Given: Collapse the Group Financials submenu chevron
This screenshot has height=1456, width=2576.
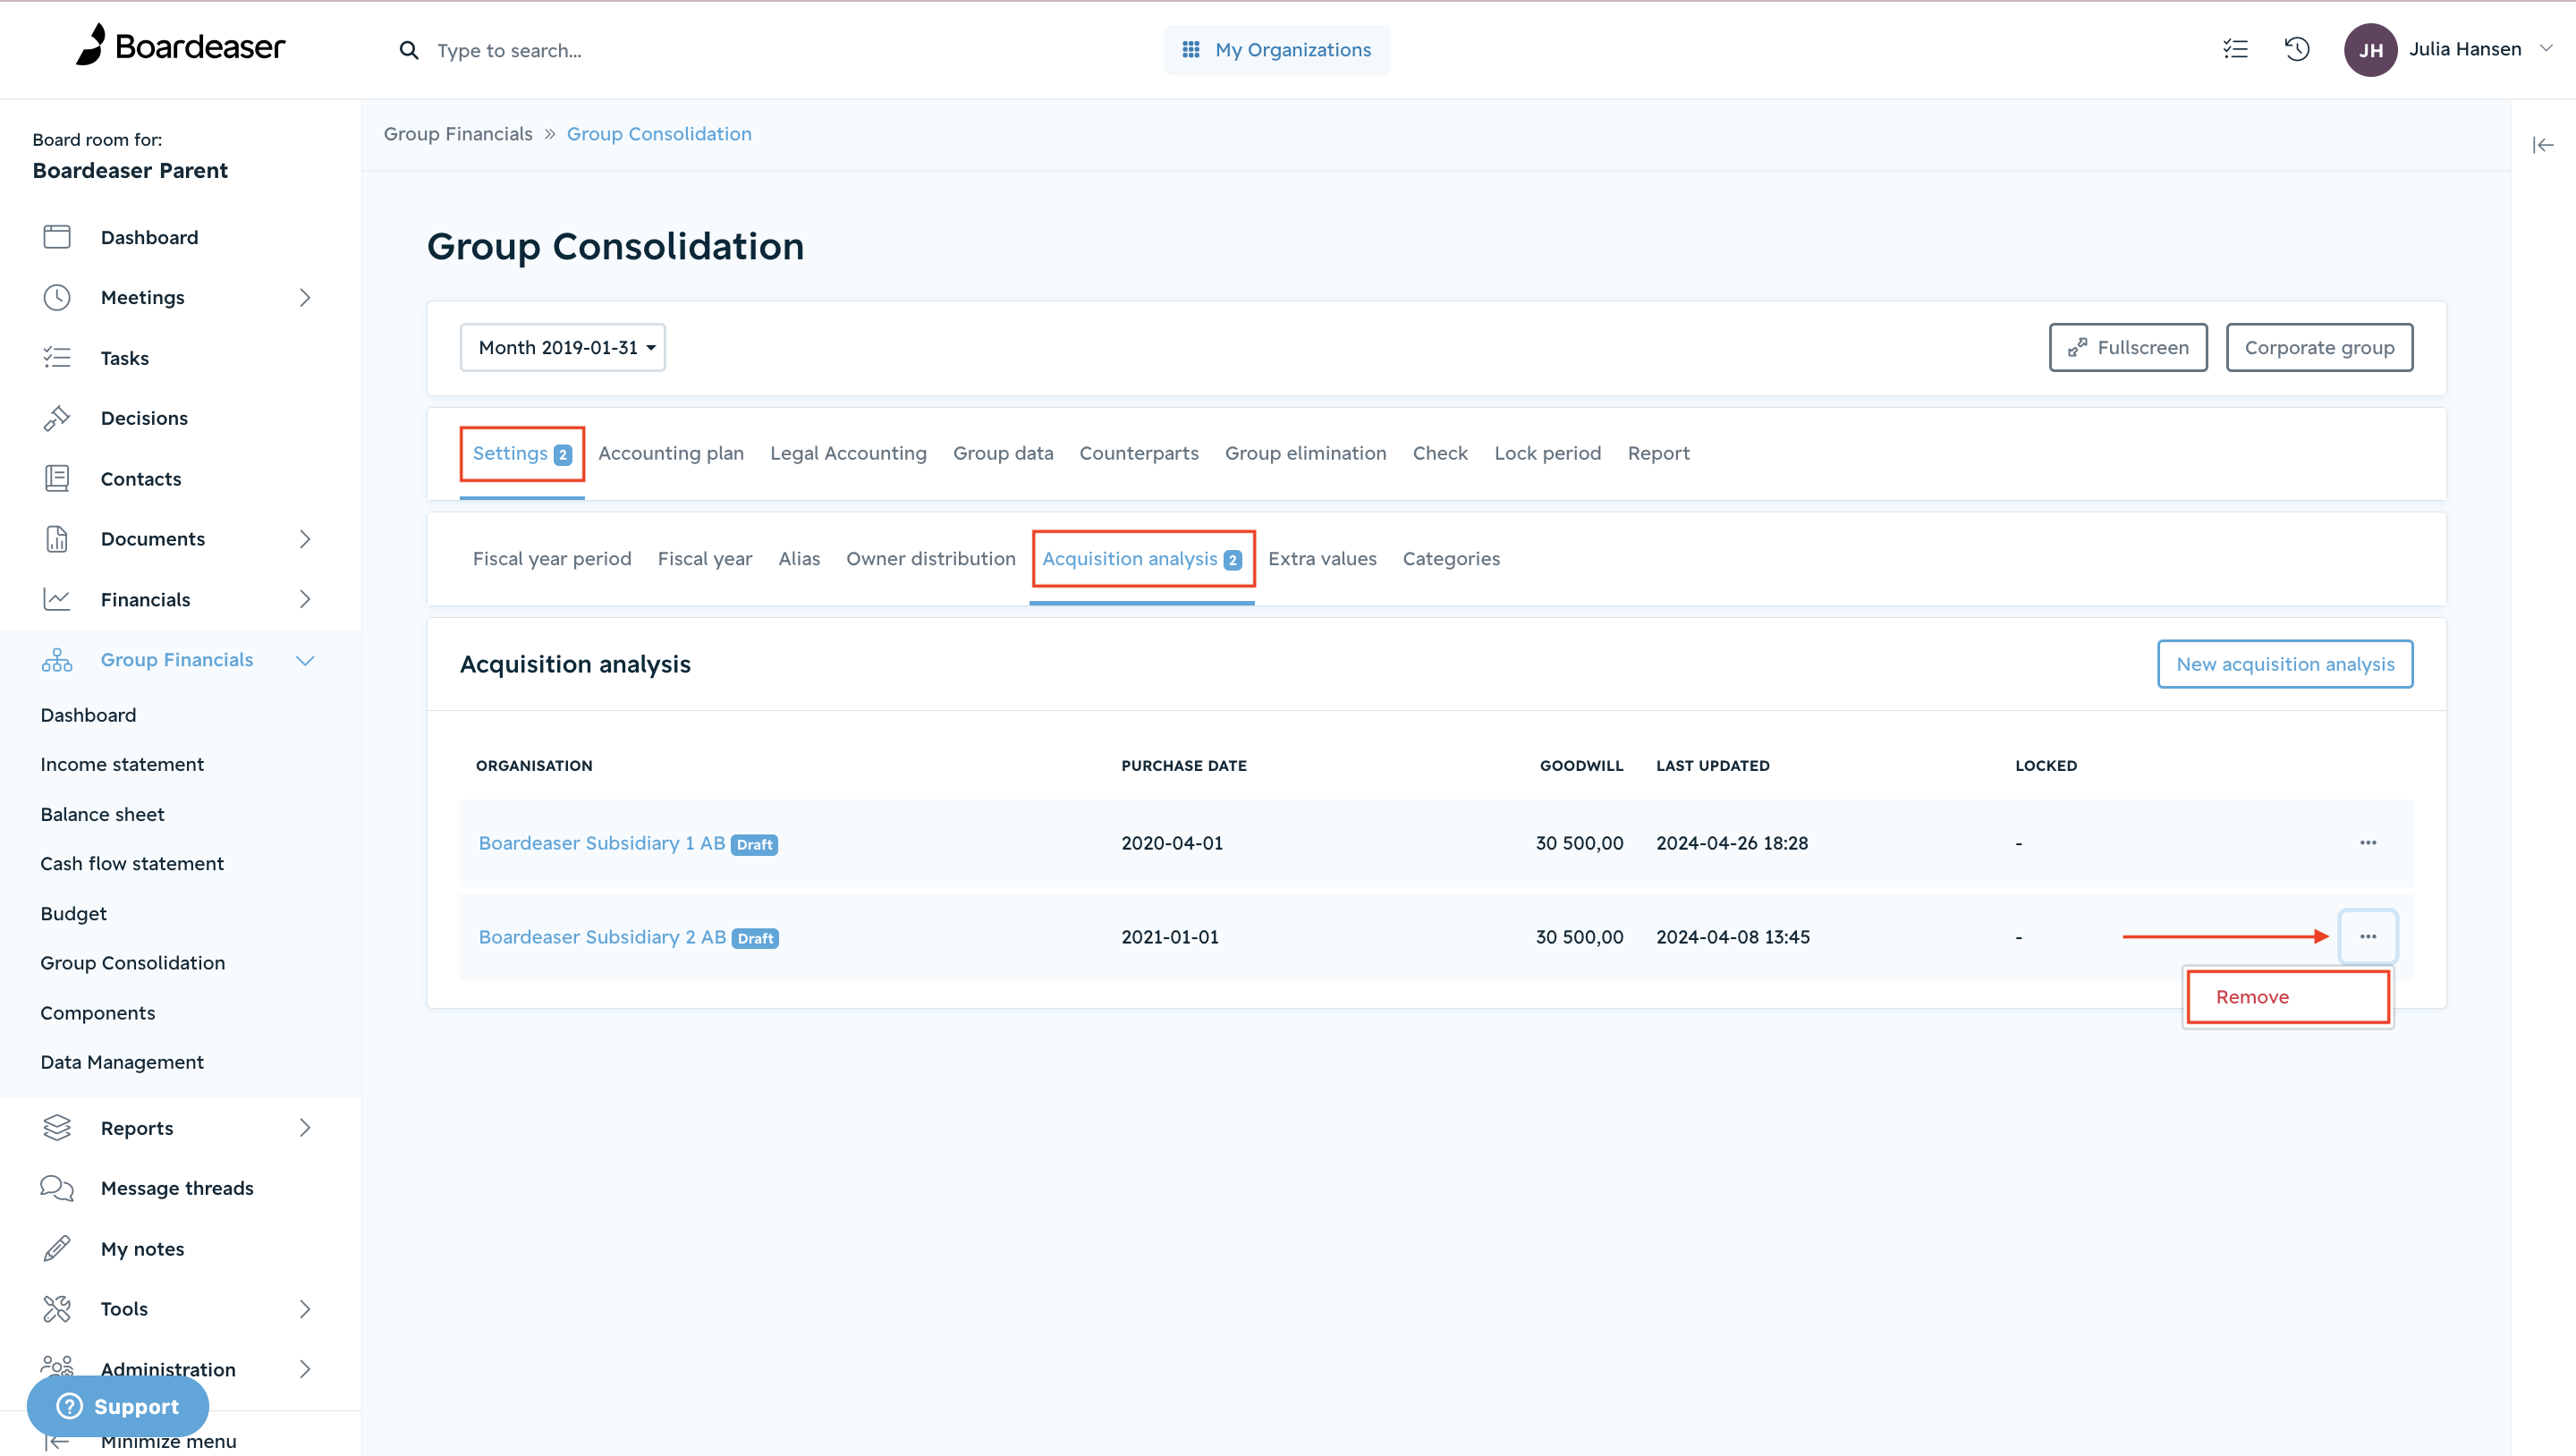Looking at the screenshot, I should pos(305,660).
